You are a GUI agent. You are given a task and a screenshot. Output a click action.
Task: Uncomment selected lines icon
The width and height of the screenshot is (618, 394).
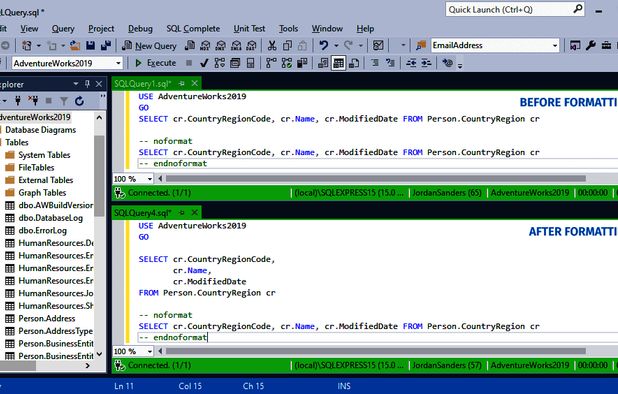coord(390,63)
